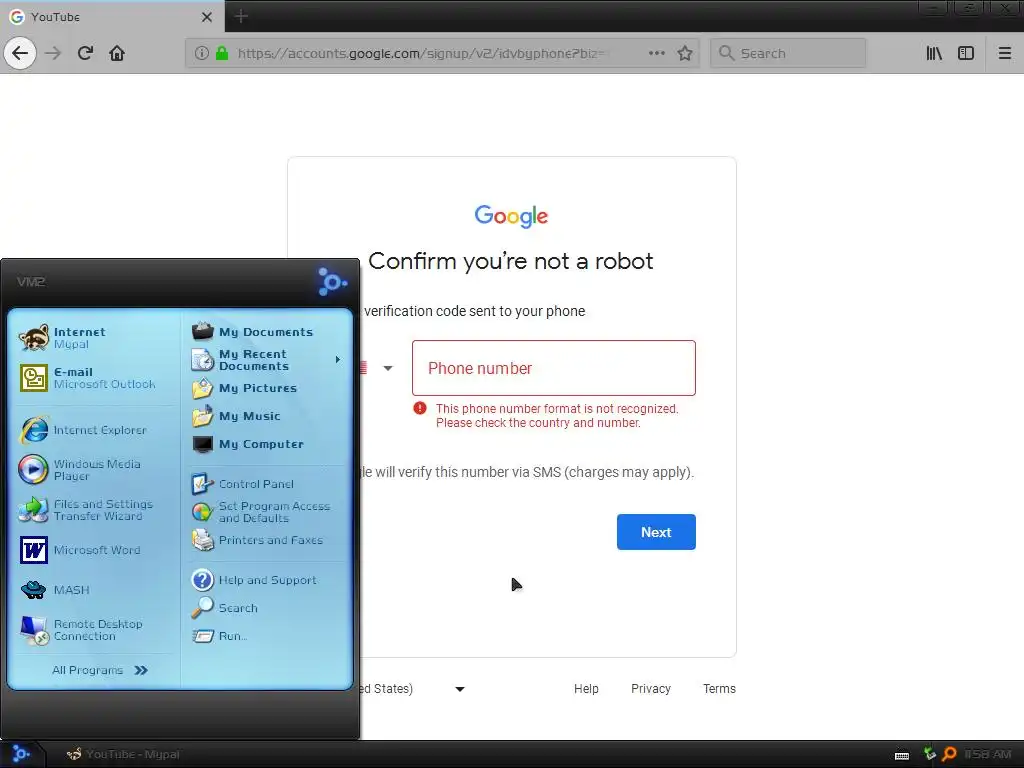Bookmark this page with the star icon
The height and width of the screenshot is (768, 1024).
684,53
